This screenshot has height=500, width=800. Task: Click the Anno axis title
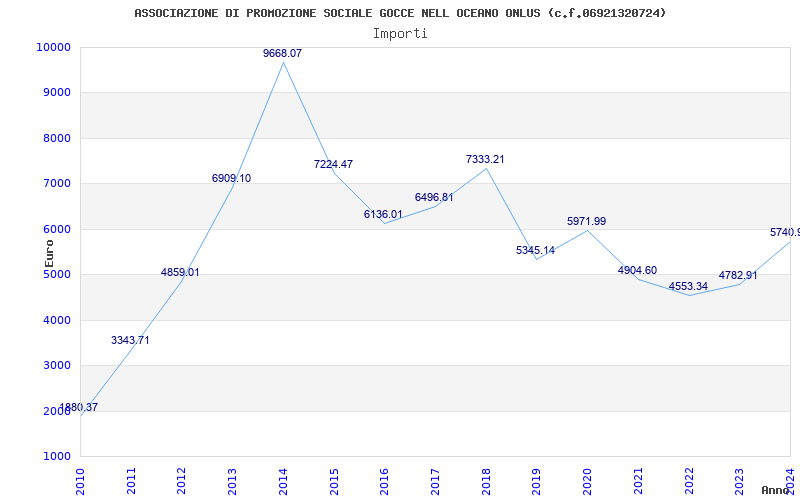[775, 490]
